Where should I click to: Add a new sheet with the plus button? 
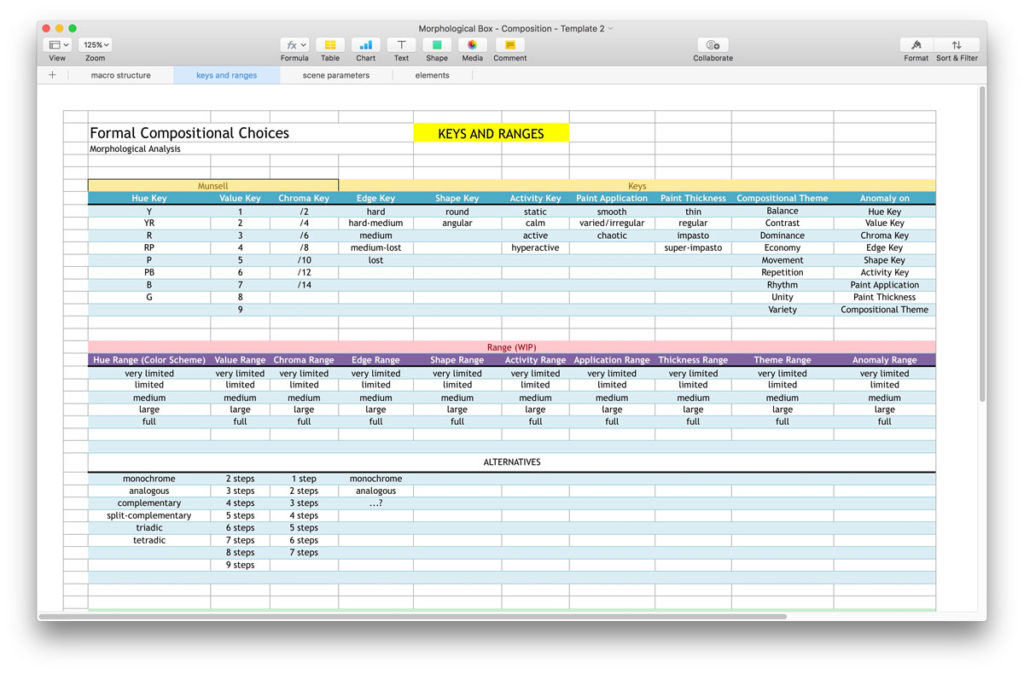(51, 74)
